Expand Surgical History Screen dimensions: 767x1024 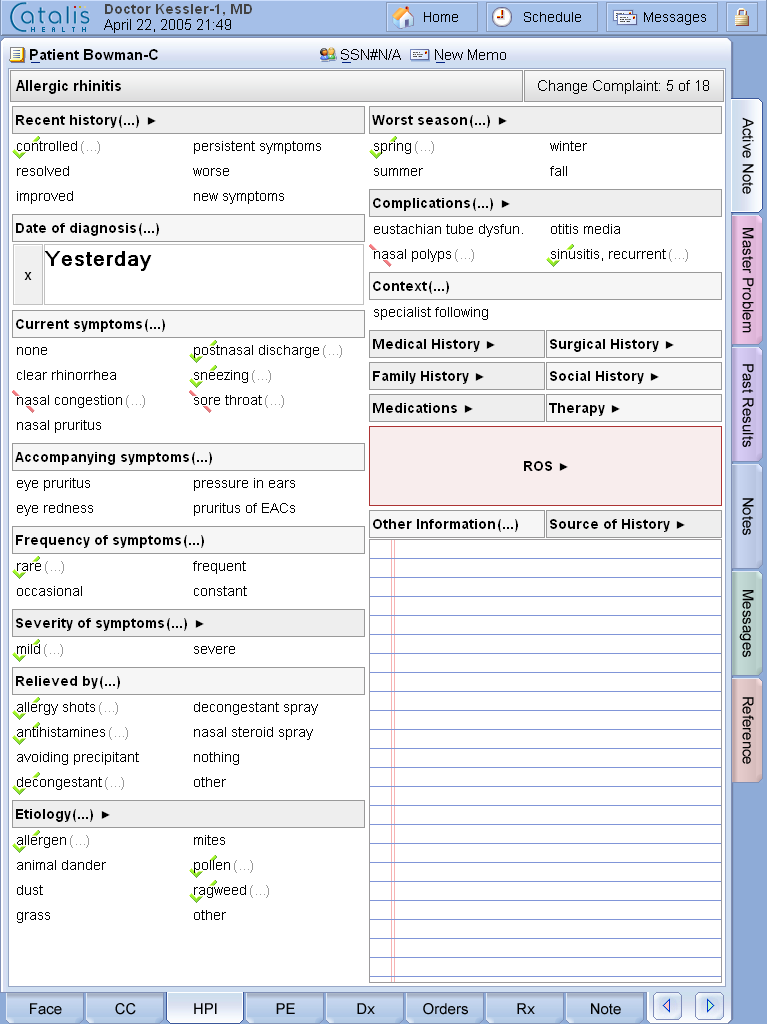[x=634, y=344]
